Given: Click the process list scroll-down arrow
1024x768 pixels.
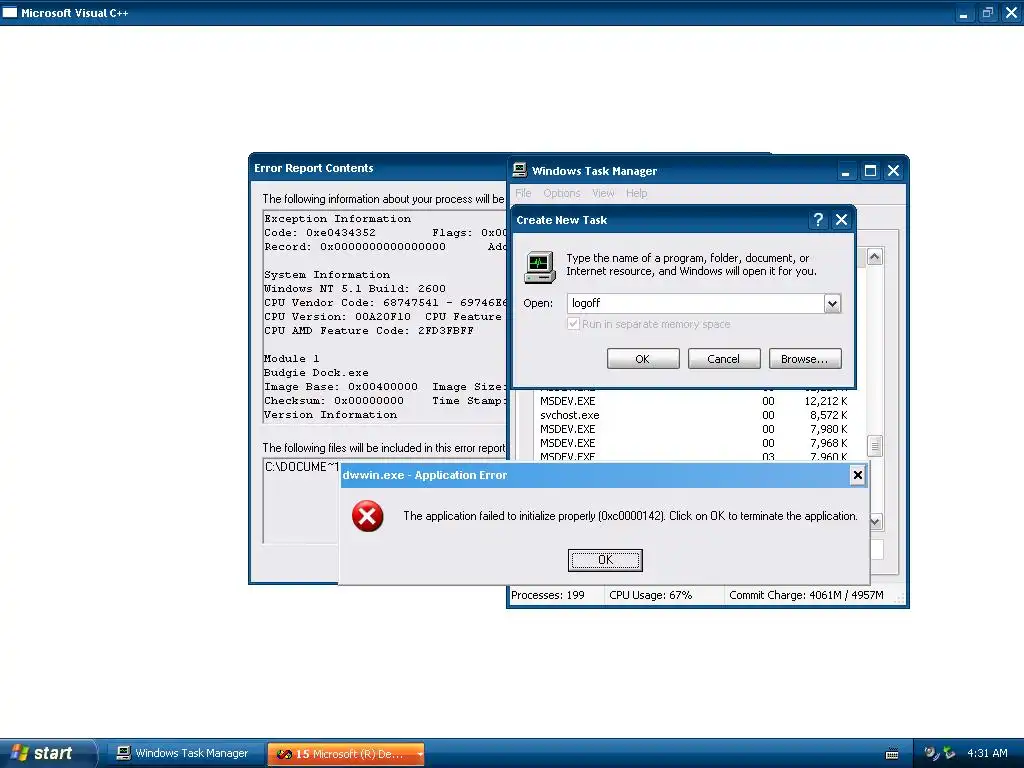Looking at the screenshot, I should click(x=875, y=521).
